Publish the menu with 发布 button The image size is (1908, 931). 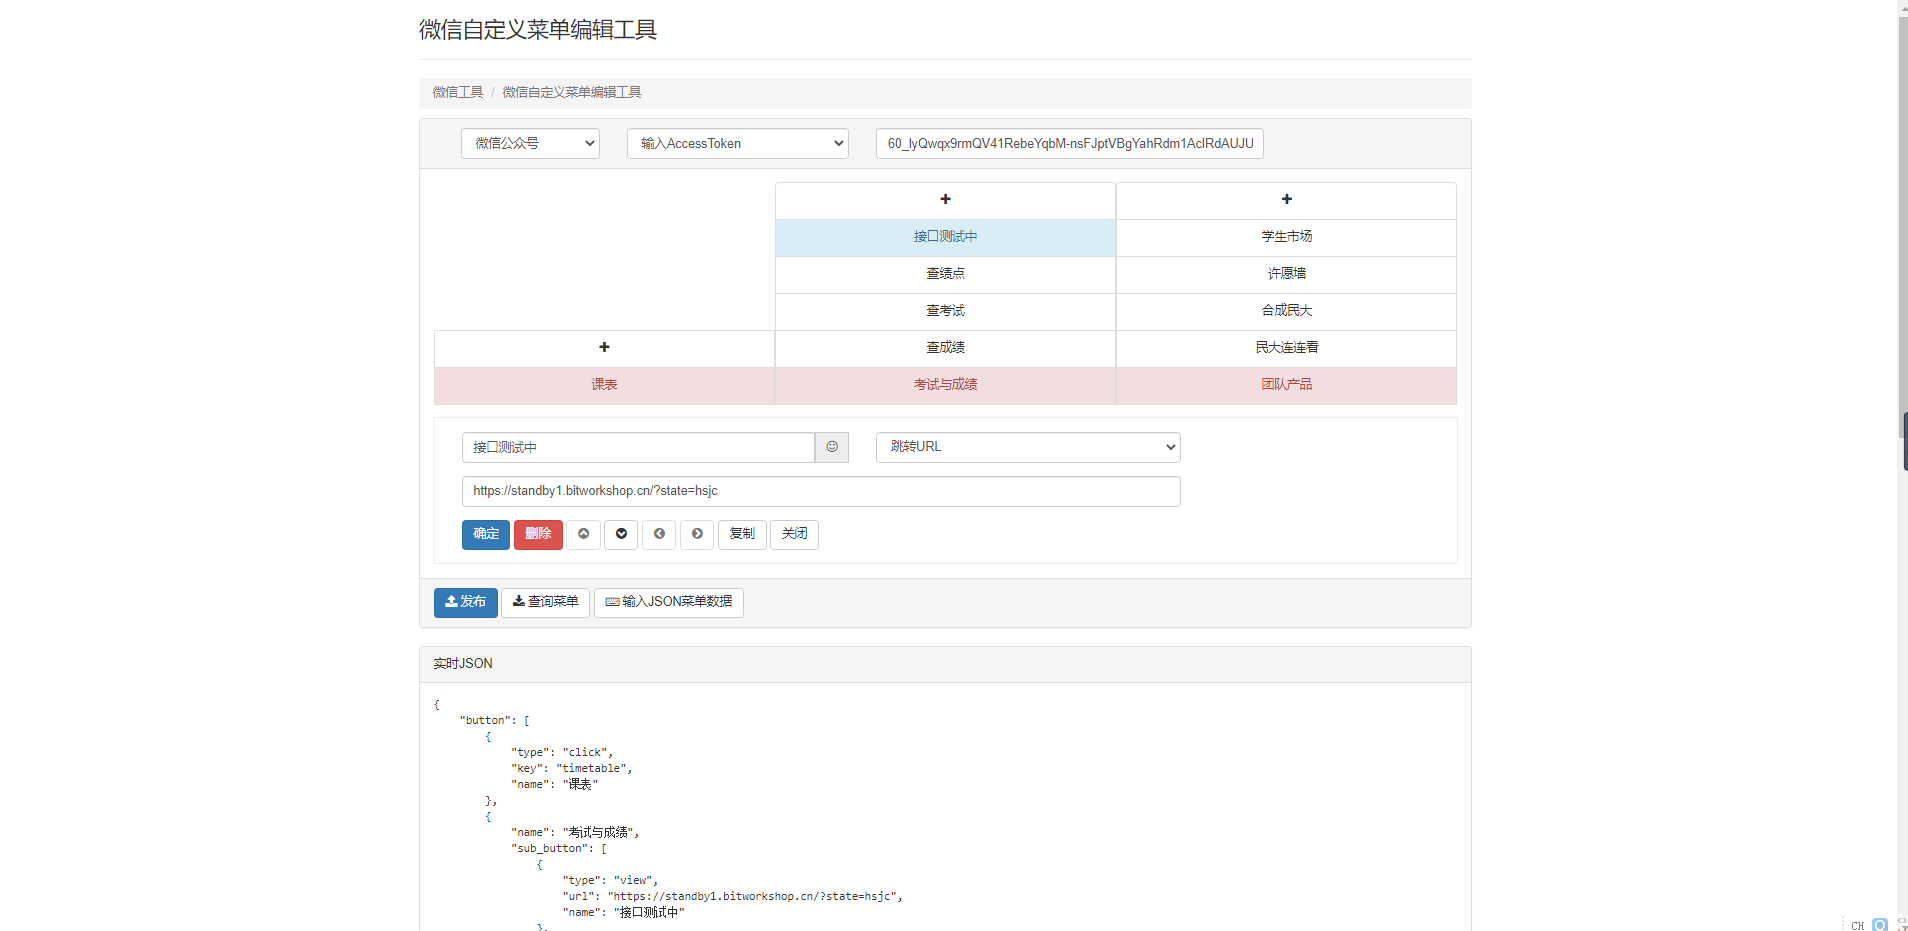tap(465, 602)
